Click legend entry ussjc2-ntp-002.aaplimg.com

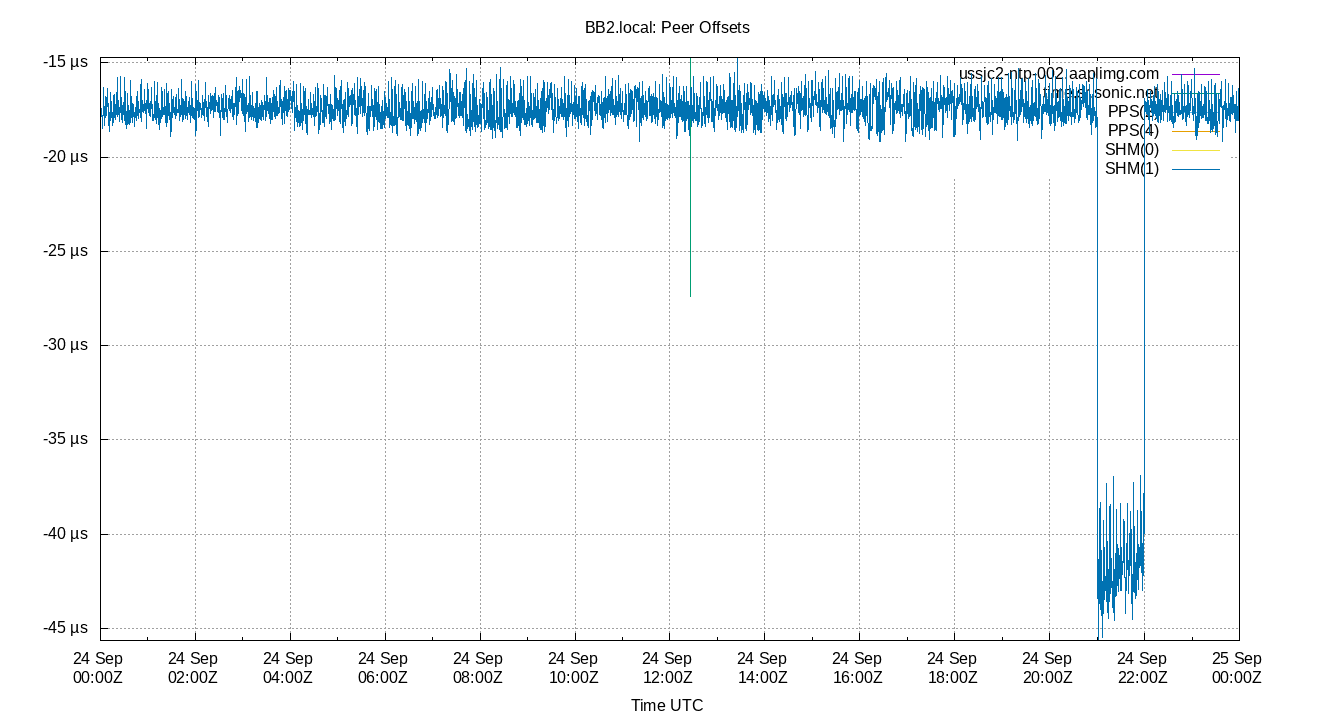click(x=1059, y=74)
